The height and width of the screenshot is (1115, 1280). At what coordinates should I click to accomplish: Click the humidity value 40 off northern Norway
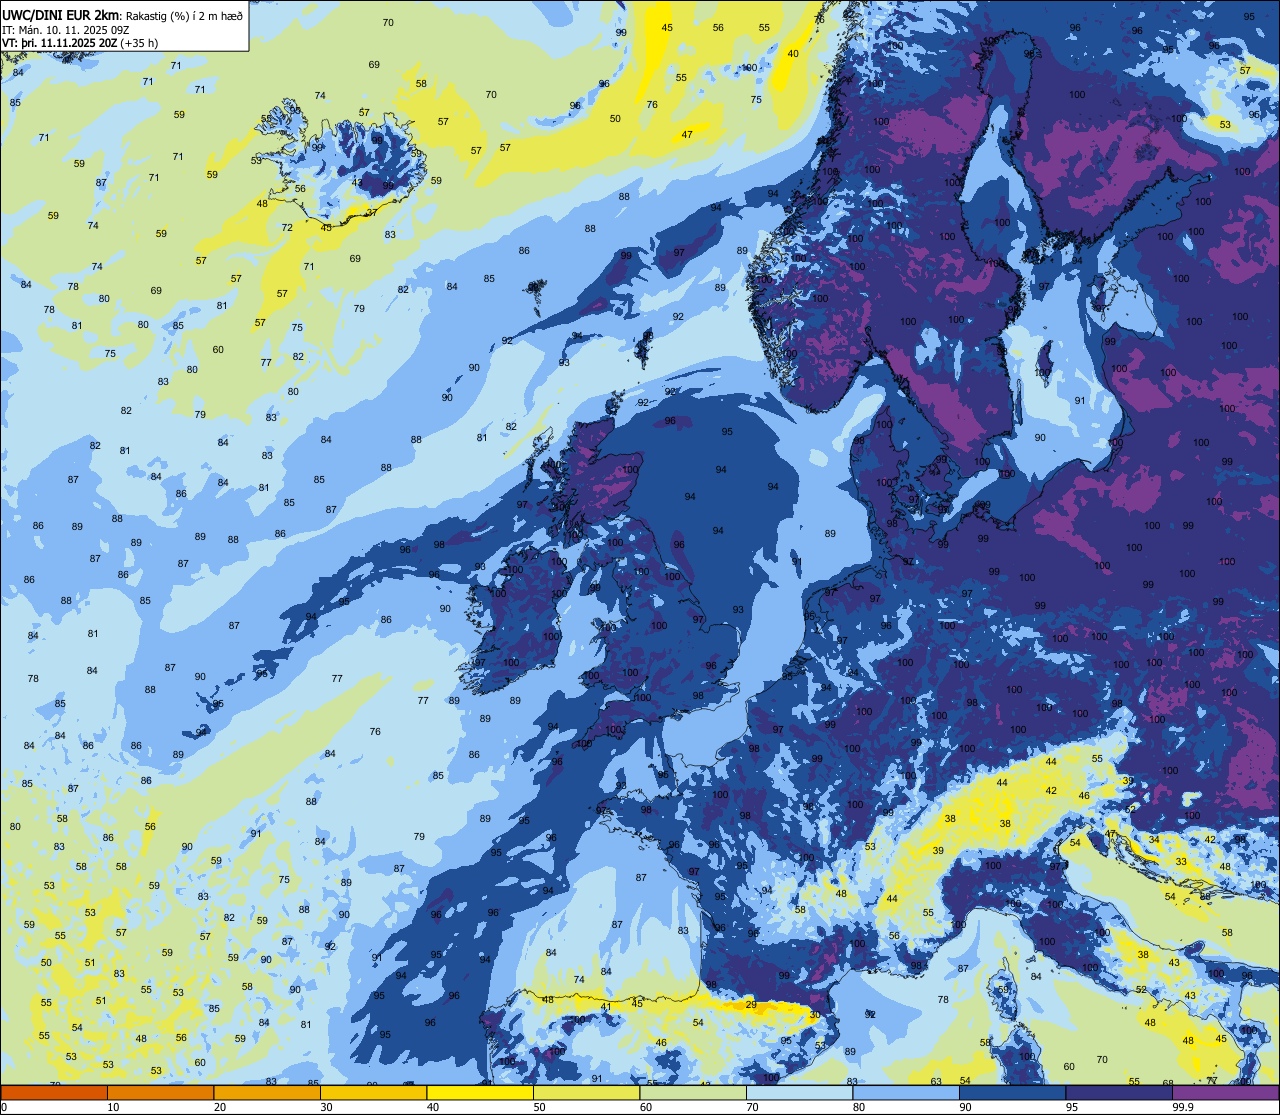coord(794,53)
